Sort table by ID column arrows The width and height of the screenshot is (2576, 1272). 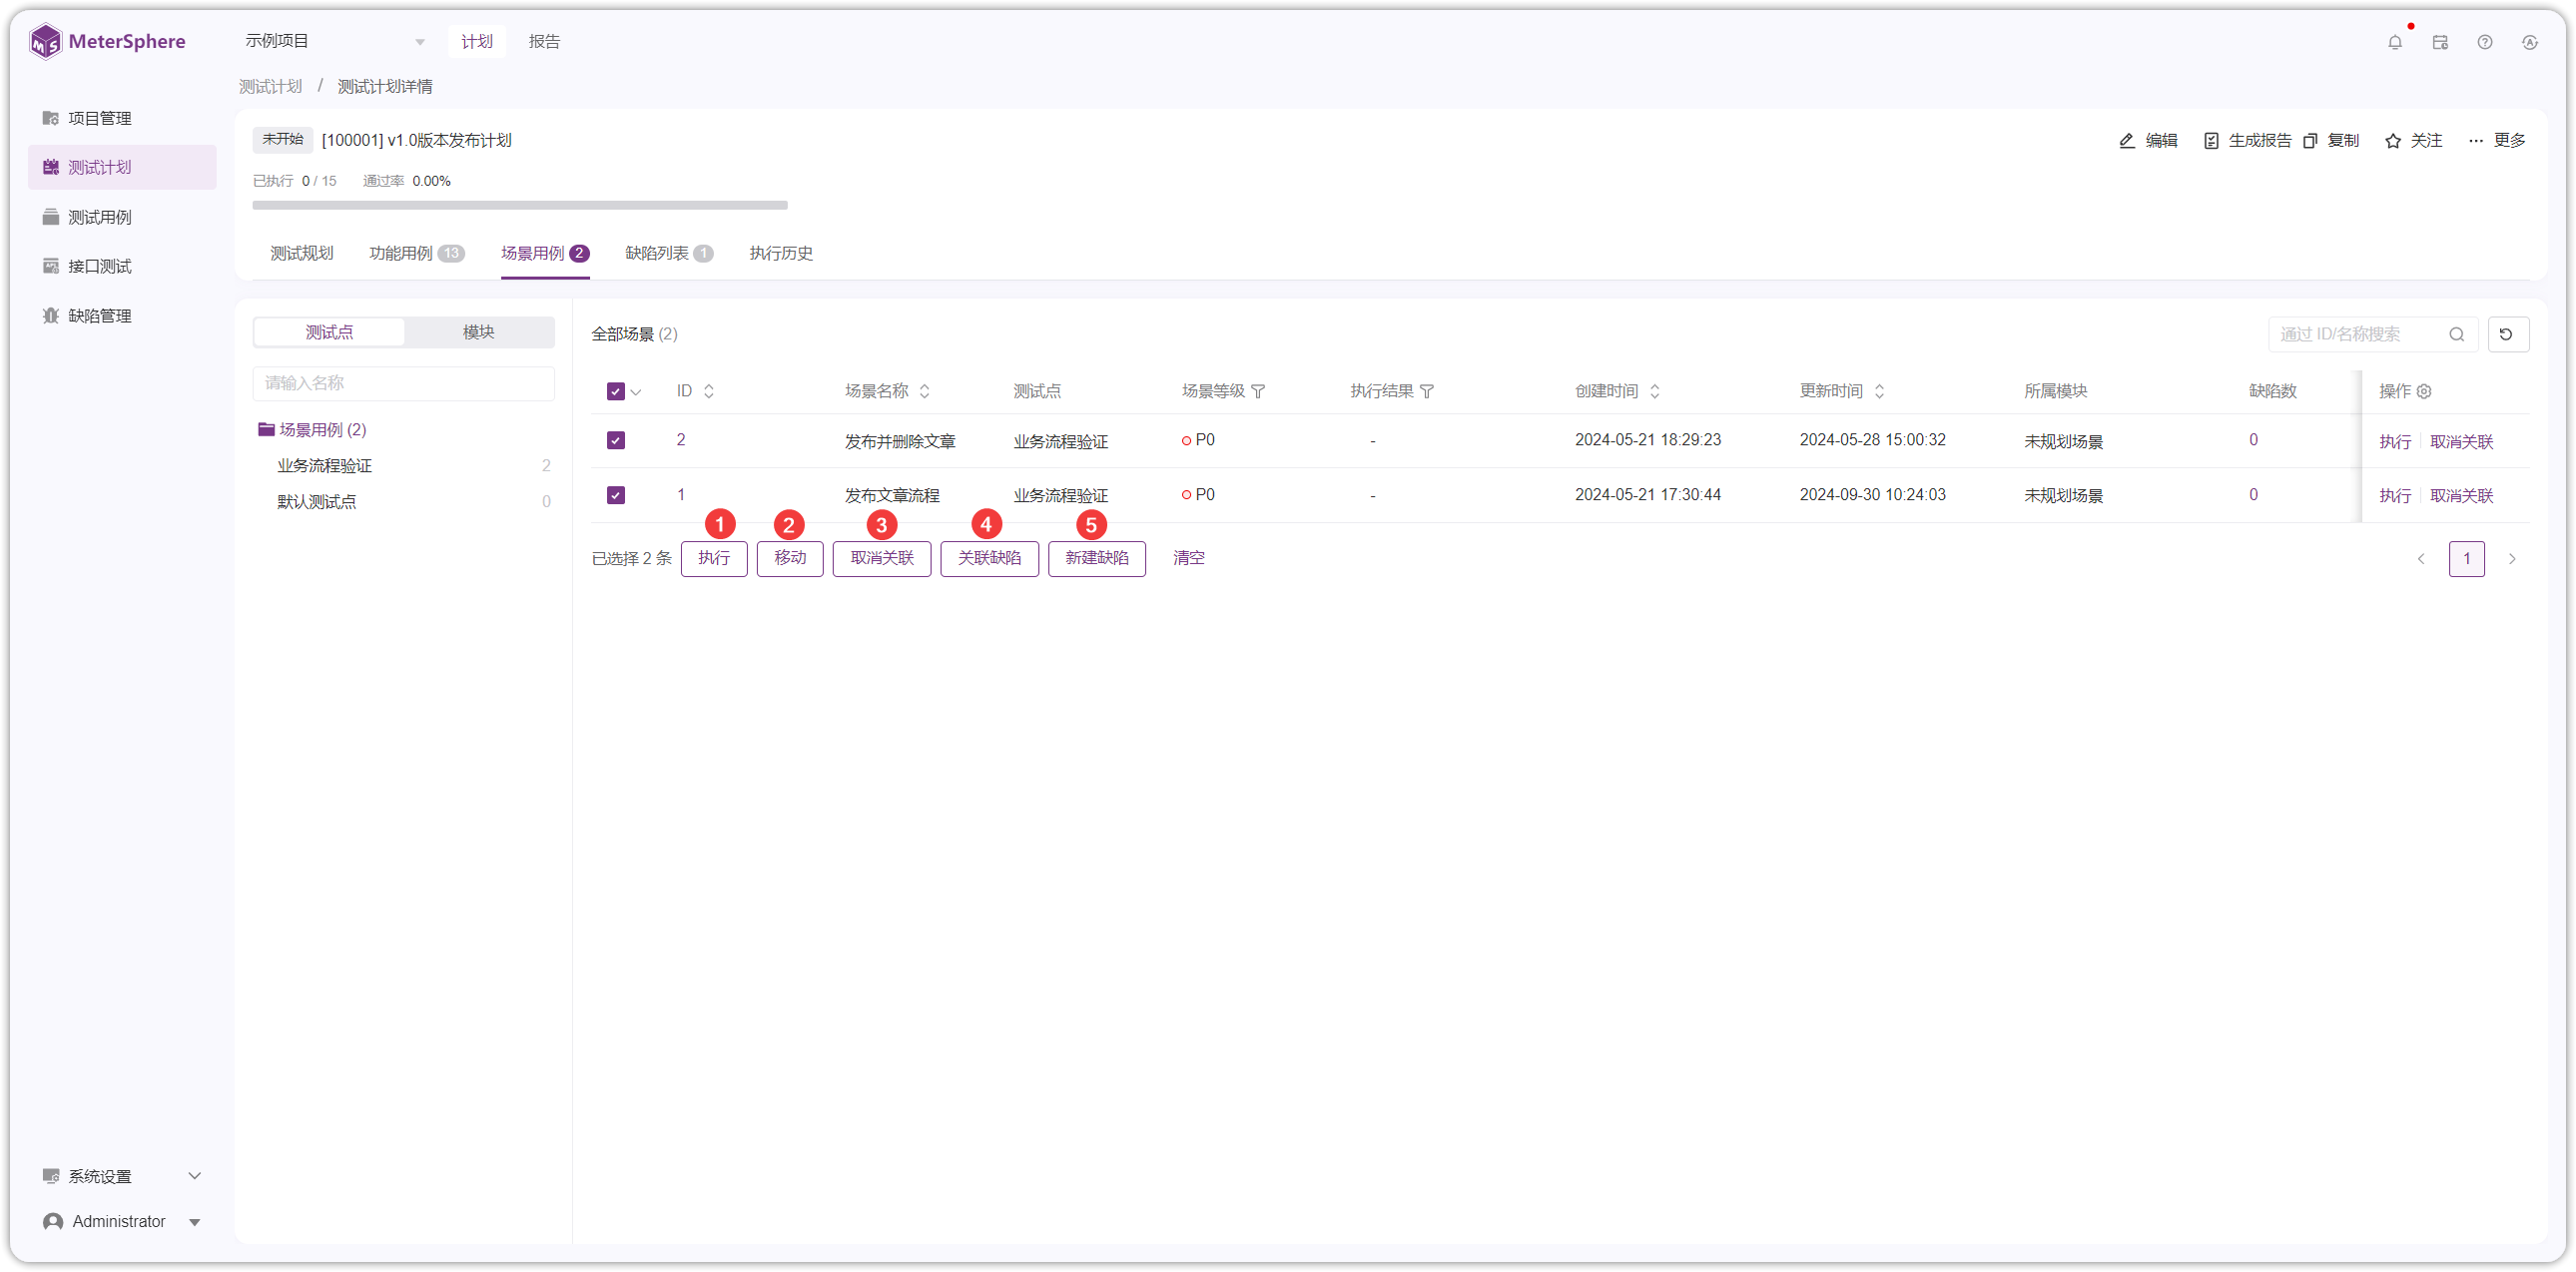click(x=709, y=391)
